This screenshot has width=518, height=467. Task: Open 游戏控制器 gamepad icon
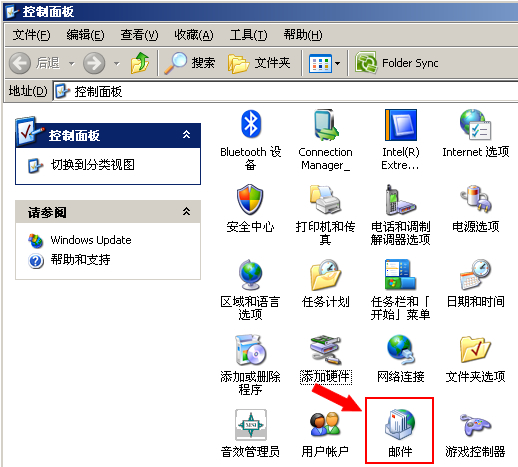point(476,425)
